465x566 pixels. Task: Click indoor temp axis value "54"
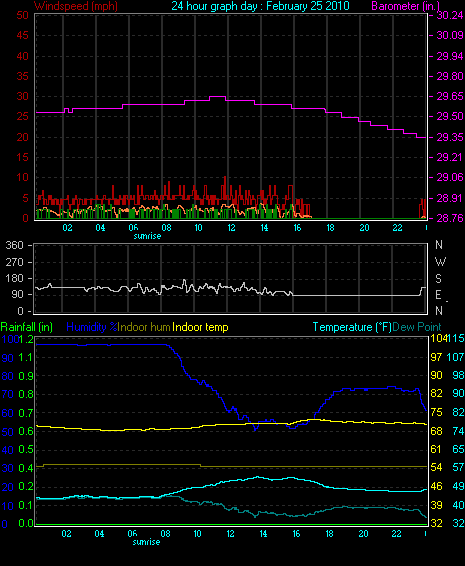click(x=436, y=468)
